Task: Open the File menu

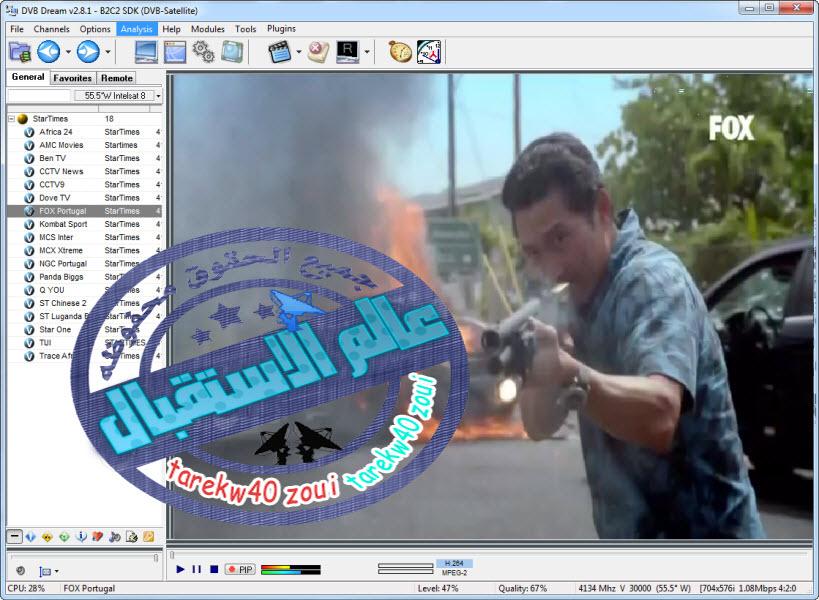Action: [17, 29]
